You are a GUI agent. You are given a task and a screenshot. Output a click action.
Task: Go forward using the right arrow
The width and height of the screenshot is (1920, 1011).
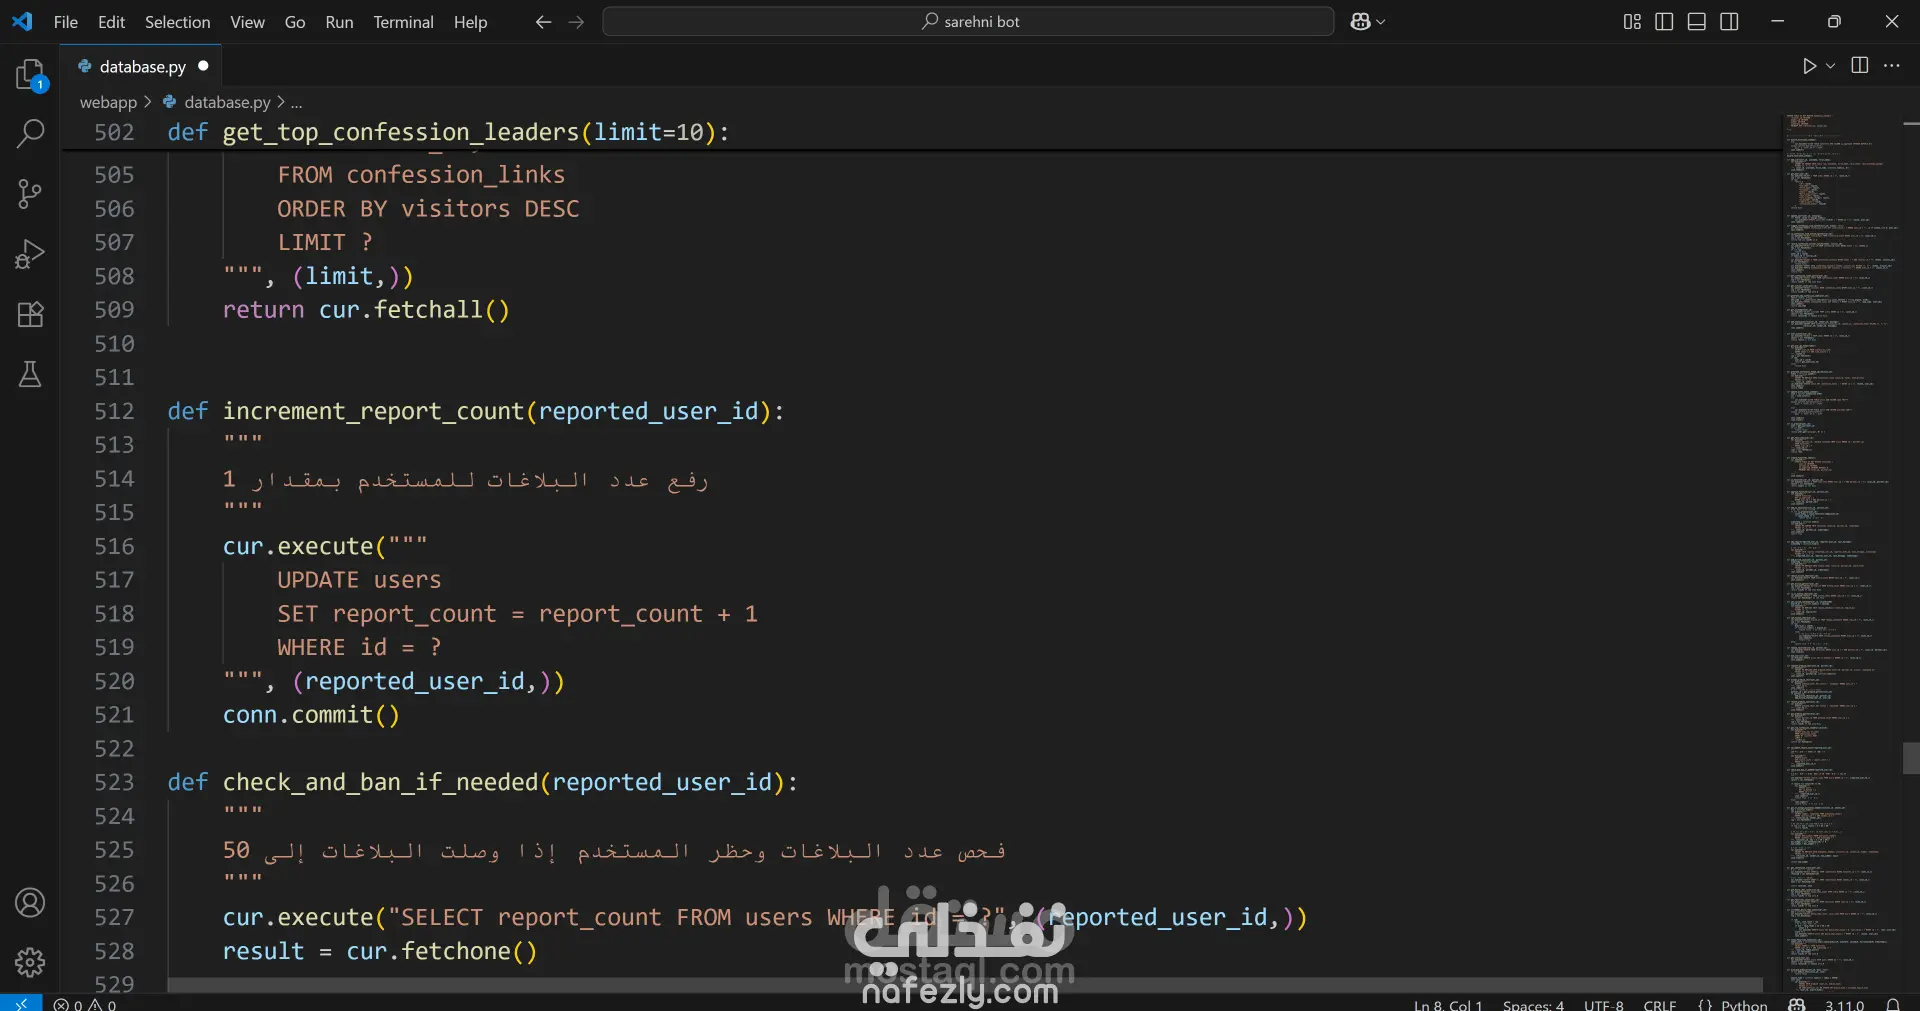576,21
